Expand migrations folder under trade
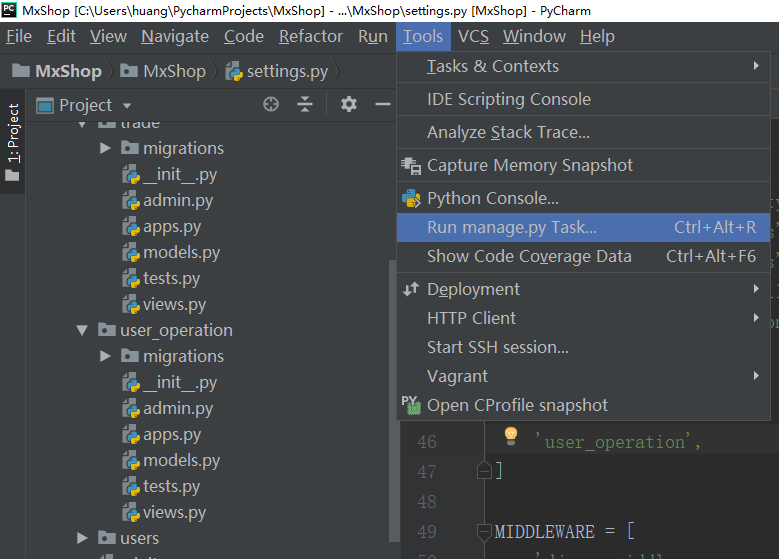This screenshot has width=779, height=559. click(x=105, y=148)
